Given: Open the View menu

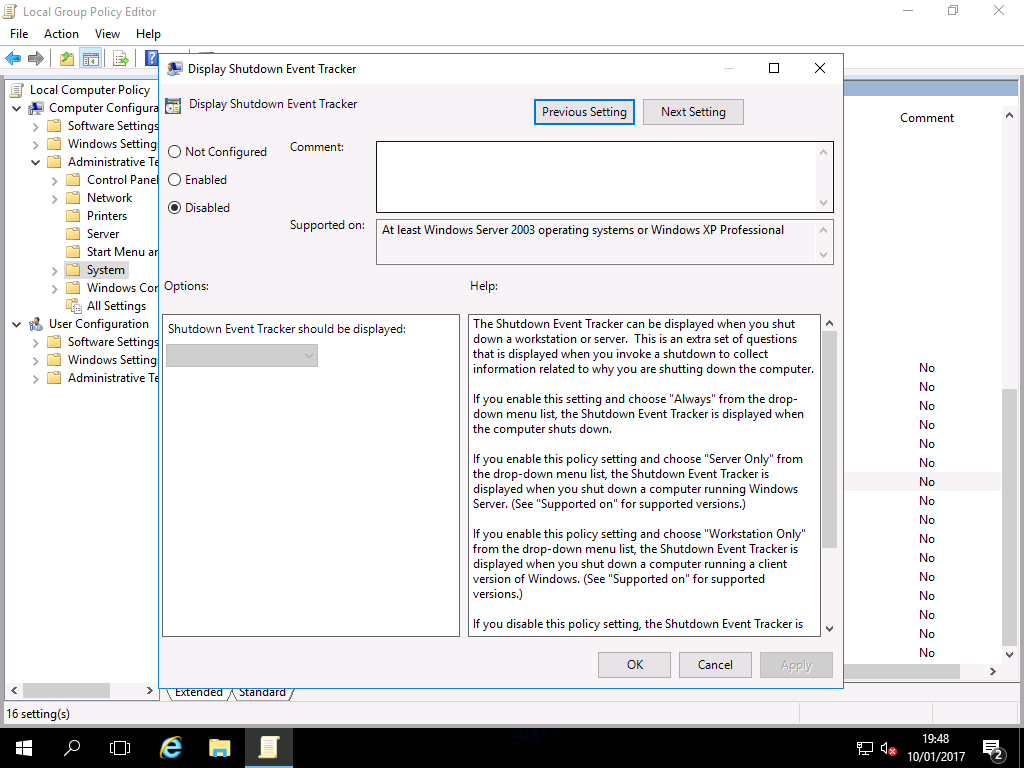Looking at the screenshot, I should pyautogui.click(x=107, y=34).
